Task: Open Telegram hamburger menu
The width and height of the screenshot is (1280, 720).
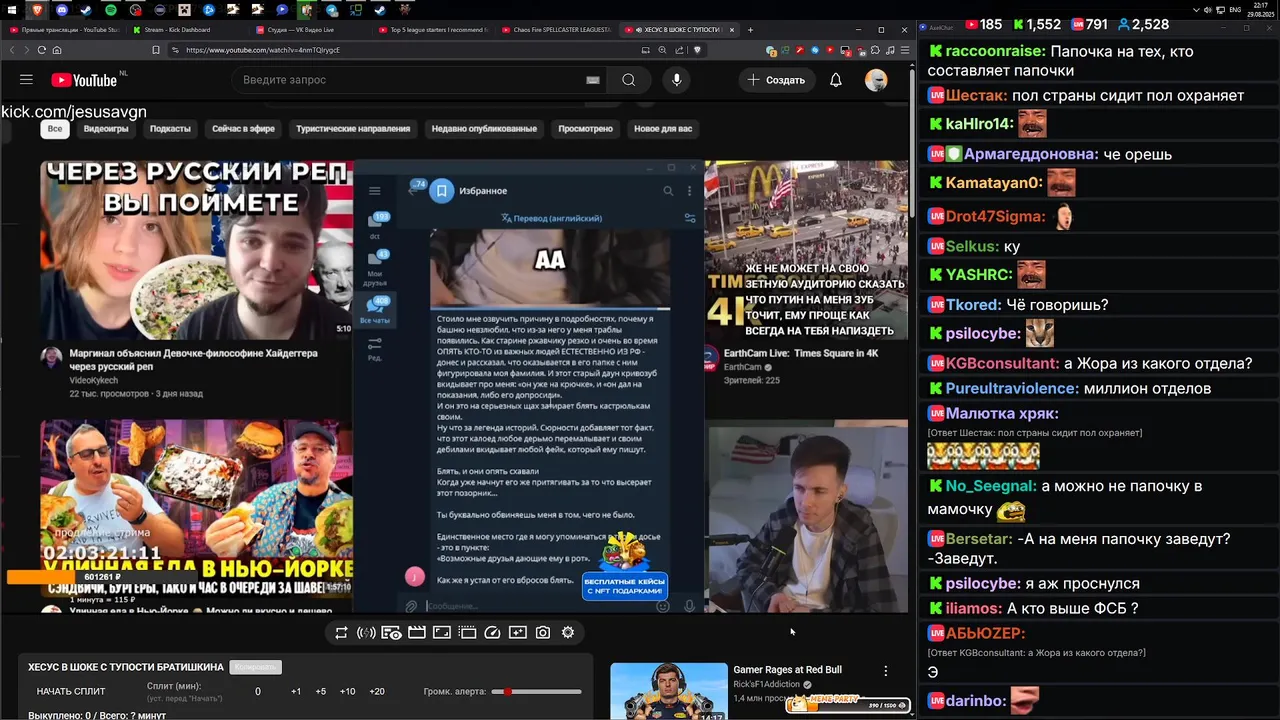Action: pos(375,191)
